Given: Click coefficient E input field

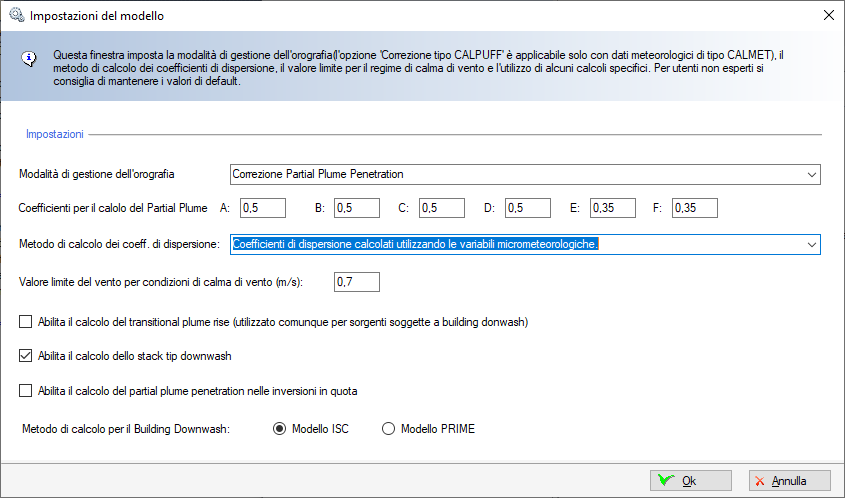Looking at the screenshot, I should point(612,208).
